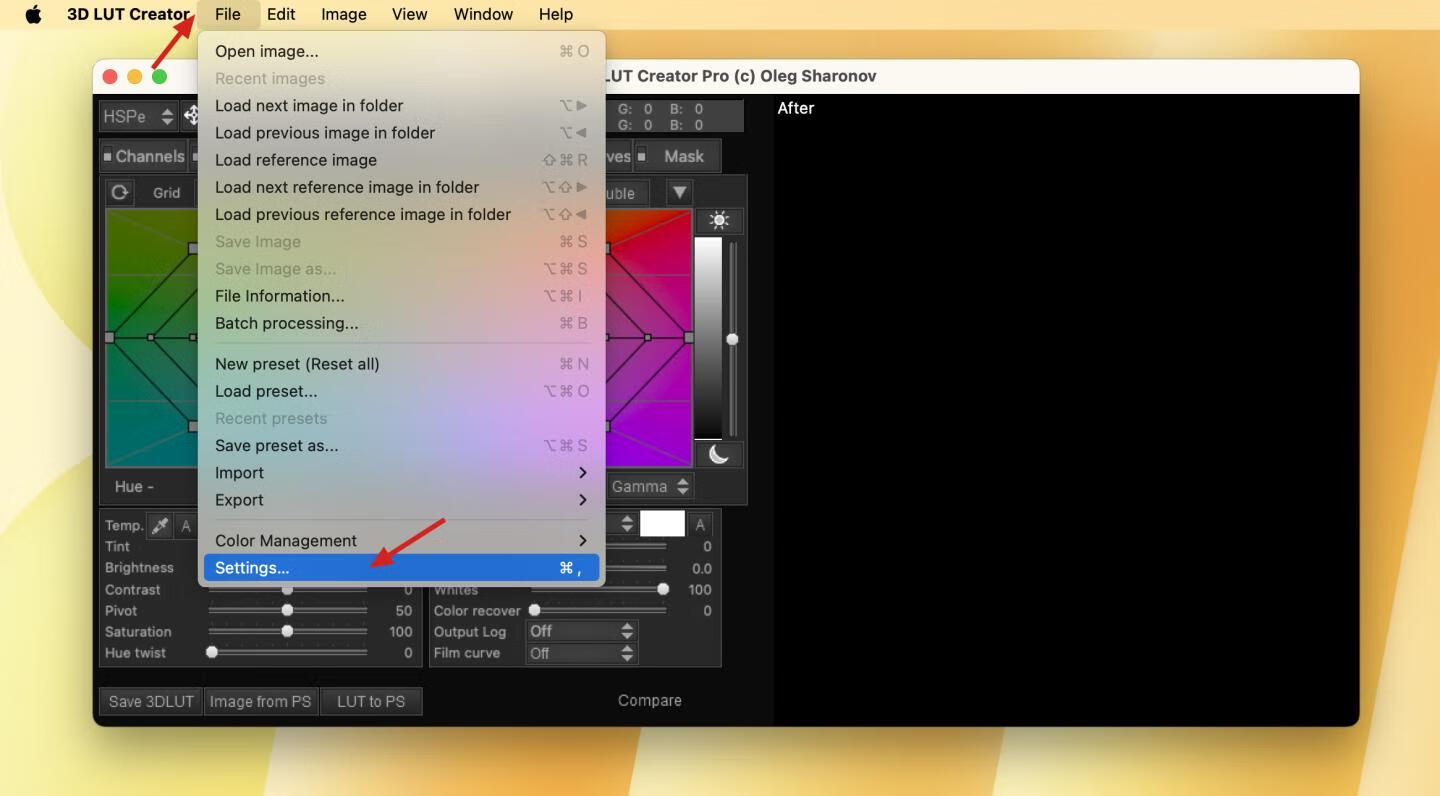Click the Hue twist slider handle

[212, 652]
